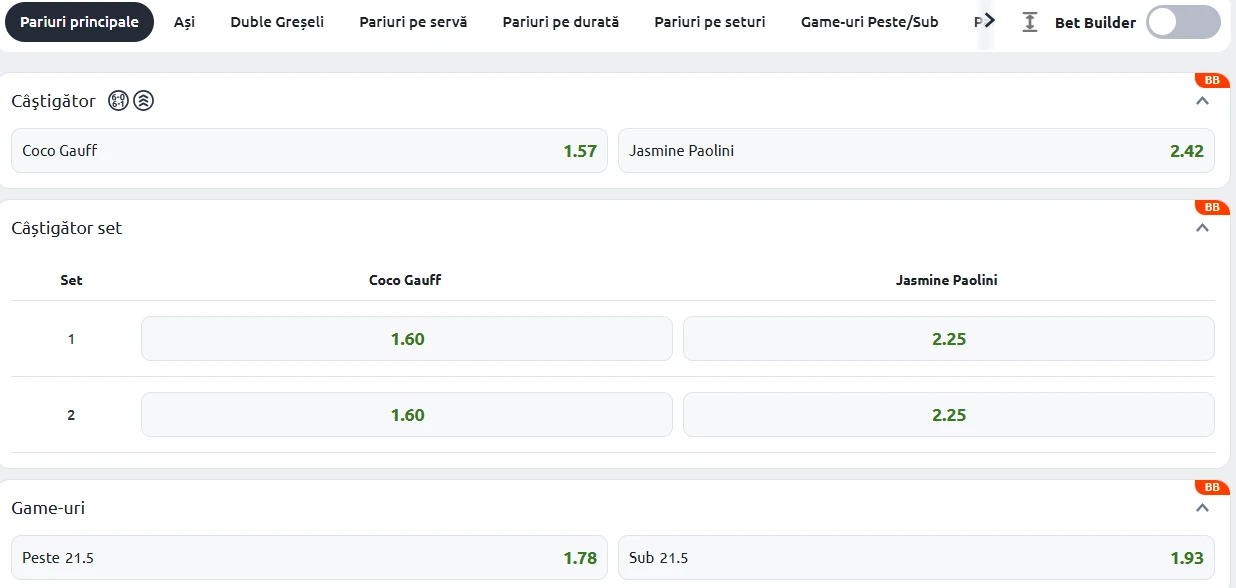1236x588 pixels.
Task: Open the Pariuri principale tab
Action: pyautogui.click(x=79, y=22)
